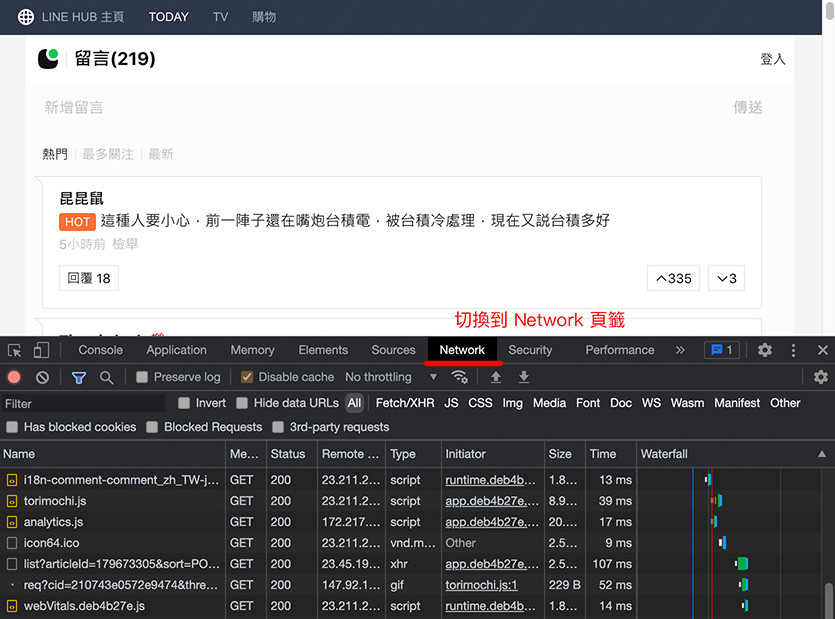
Task: Click the 回覆 18 reply button
Action: click(x=89, y=278)
